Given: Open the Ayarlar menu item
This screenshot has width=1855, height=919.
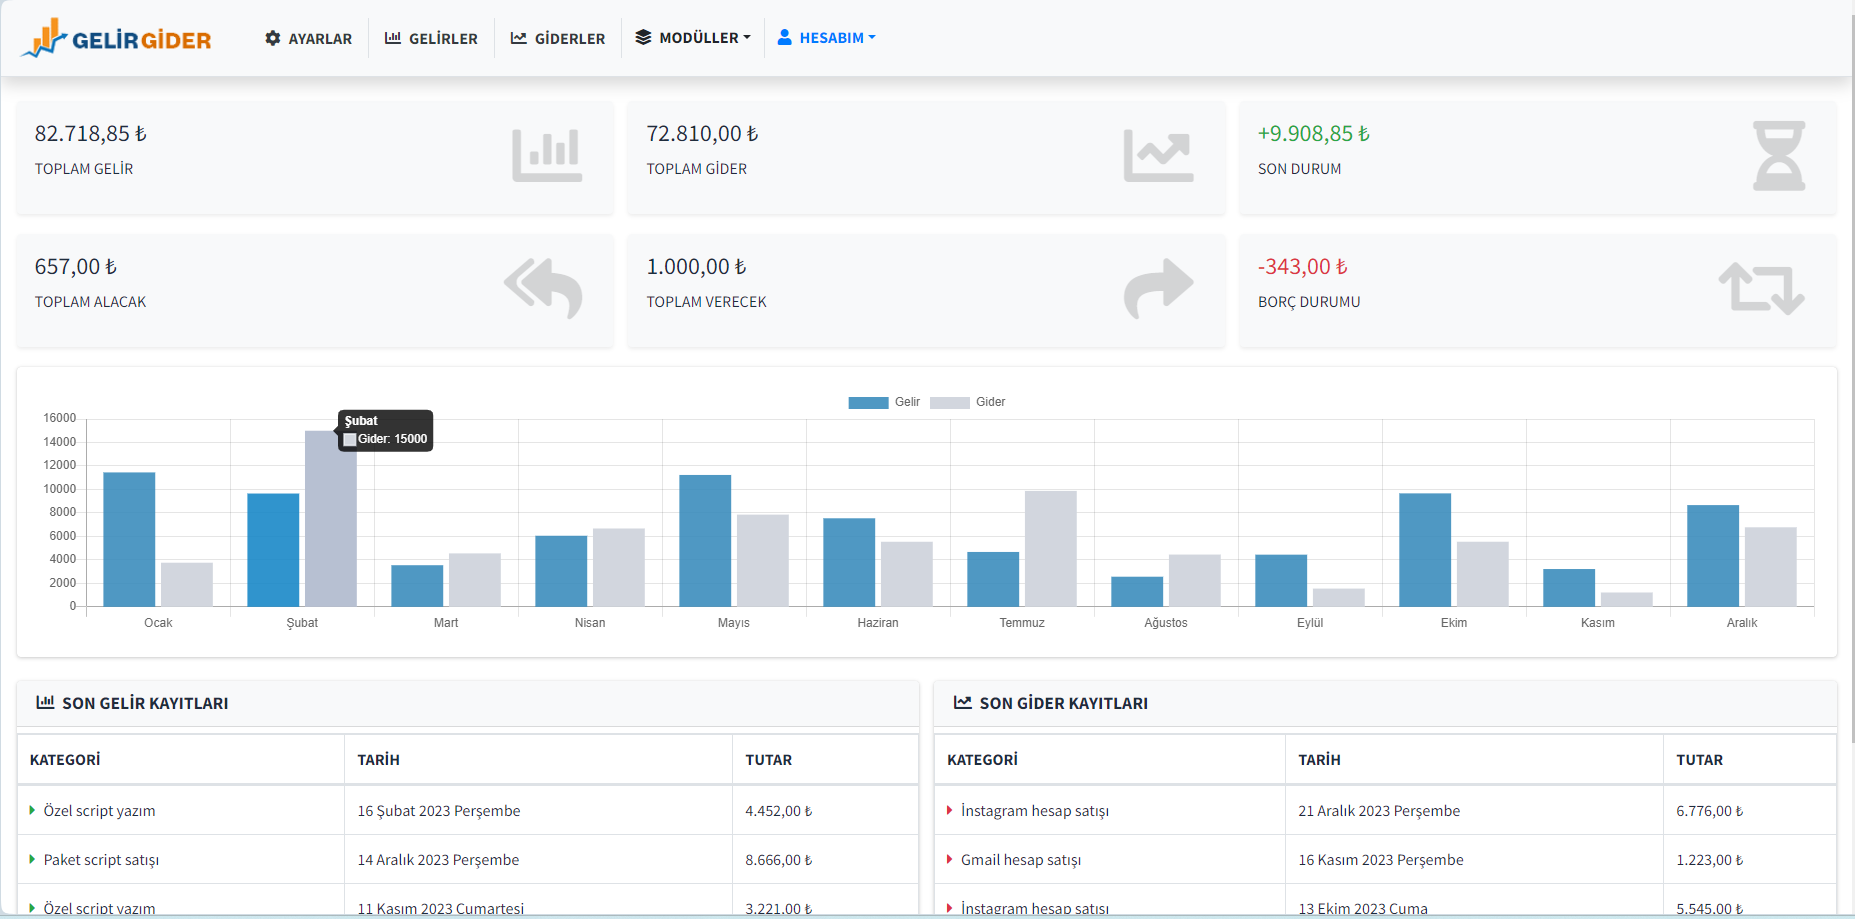Looking at the screenshot, I should [308, 38].
